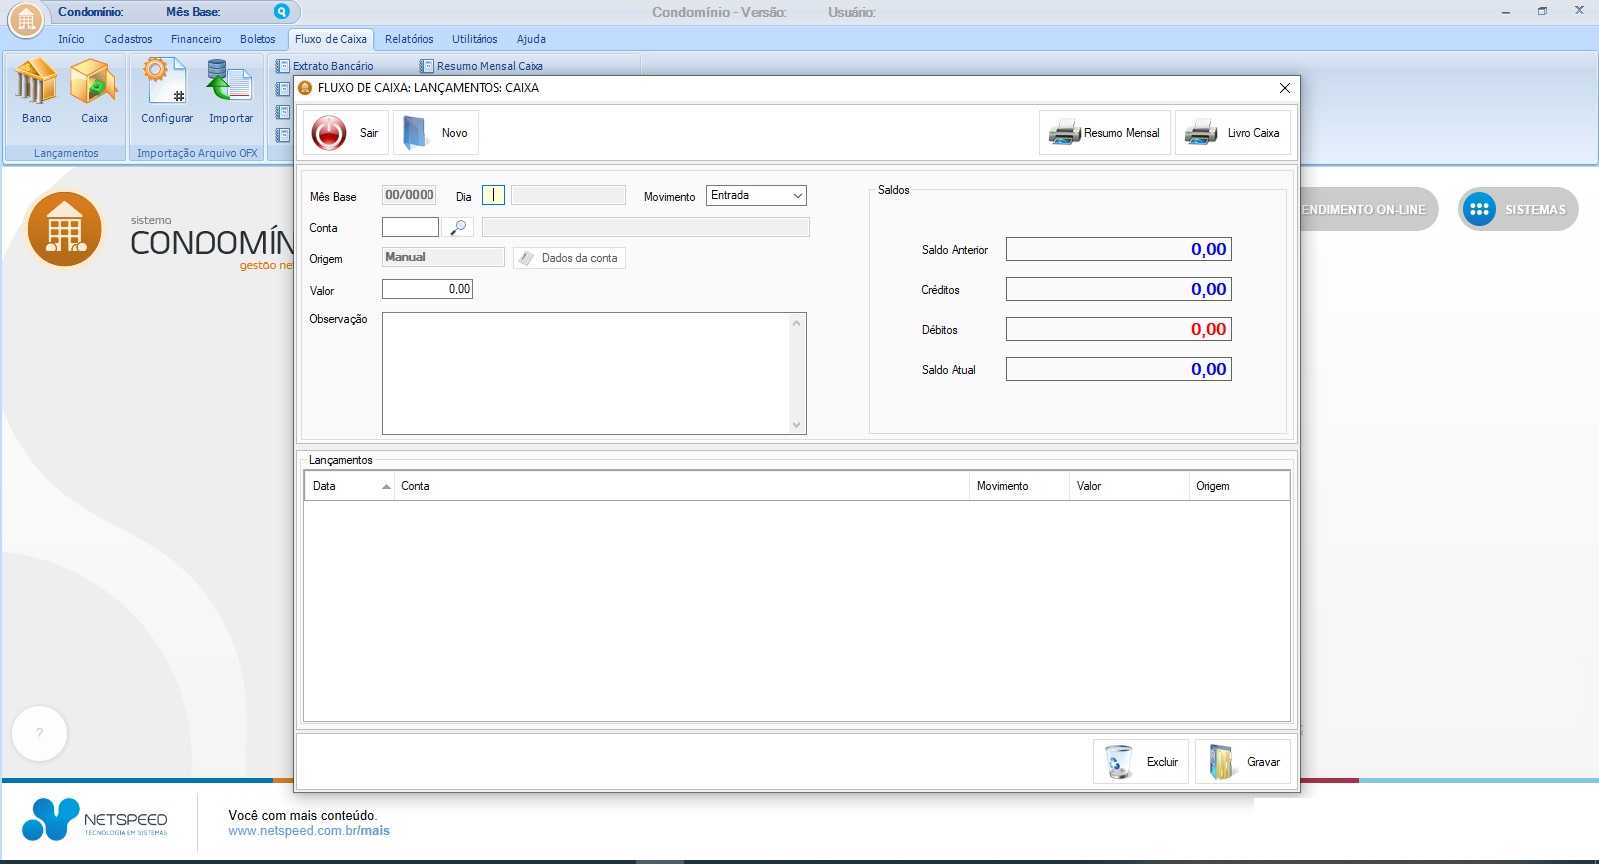Open the application logo menu button

tap(26, 19)
